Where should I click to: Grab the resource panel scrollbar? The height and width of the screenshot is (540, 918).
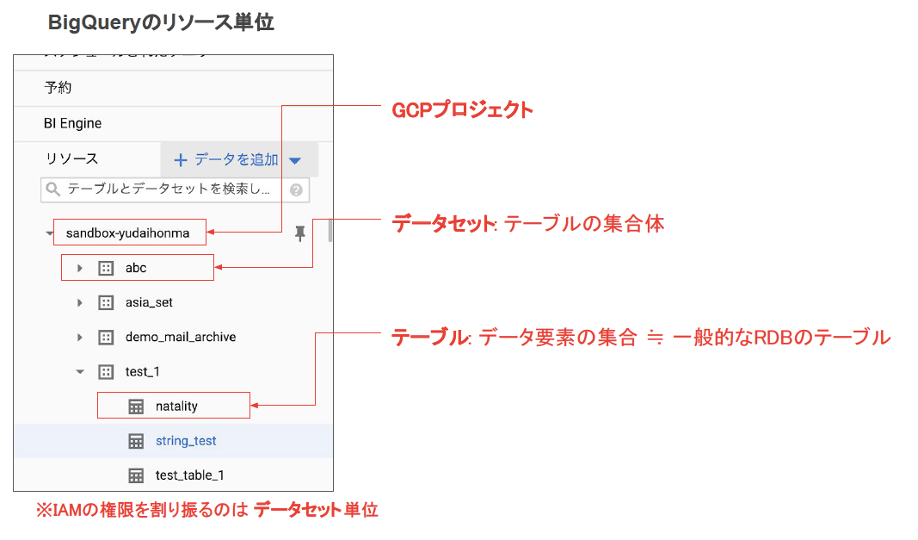[330, 230]
